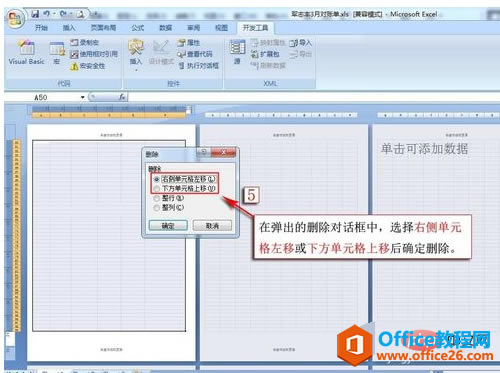
Task: Click the Insert controls toolbox icon
Action: point(136,47)
